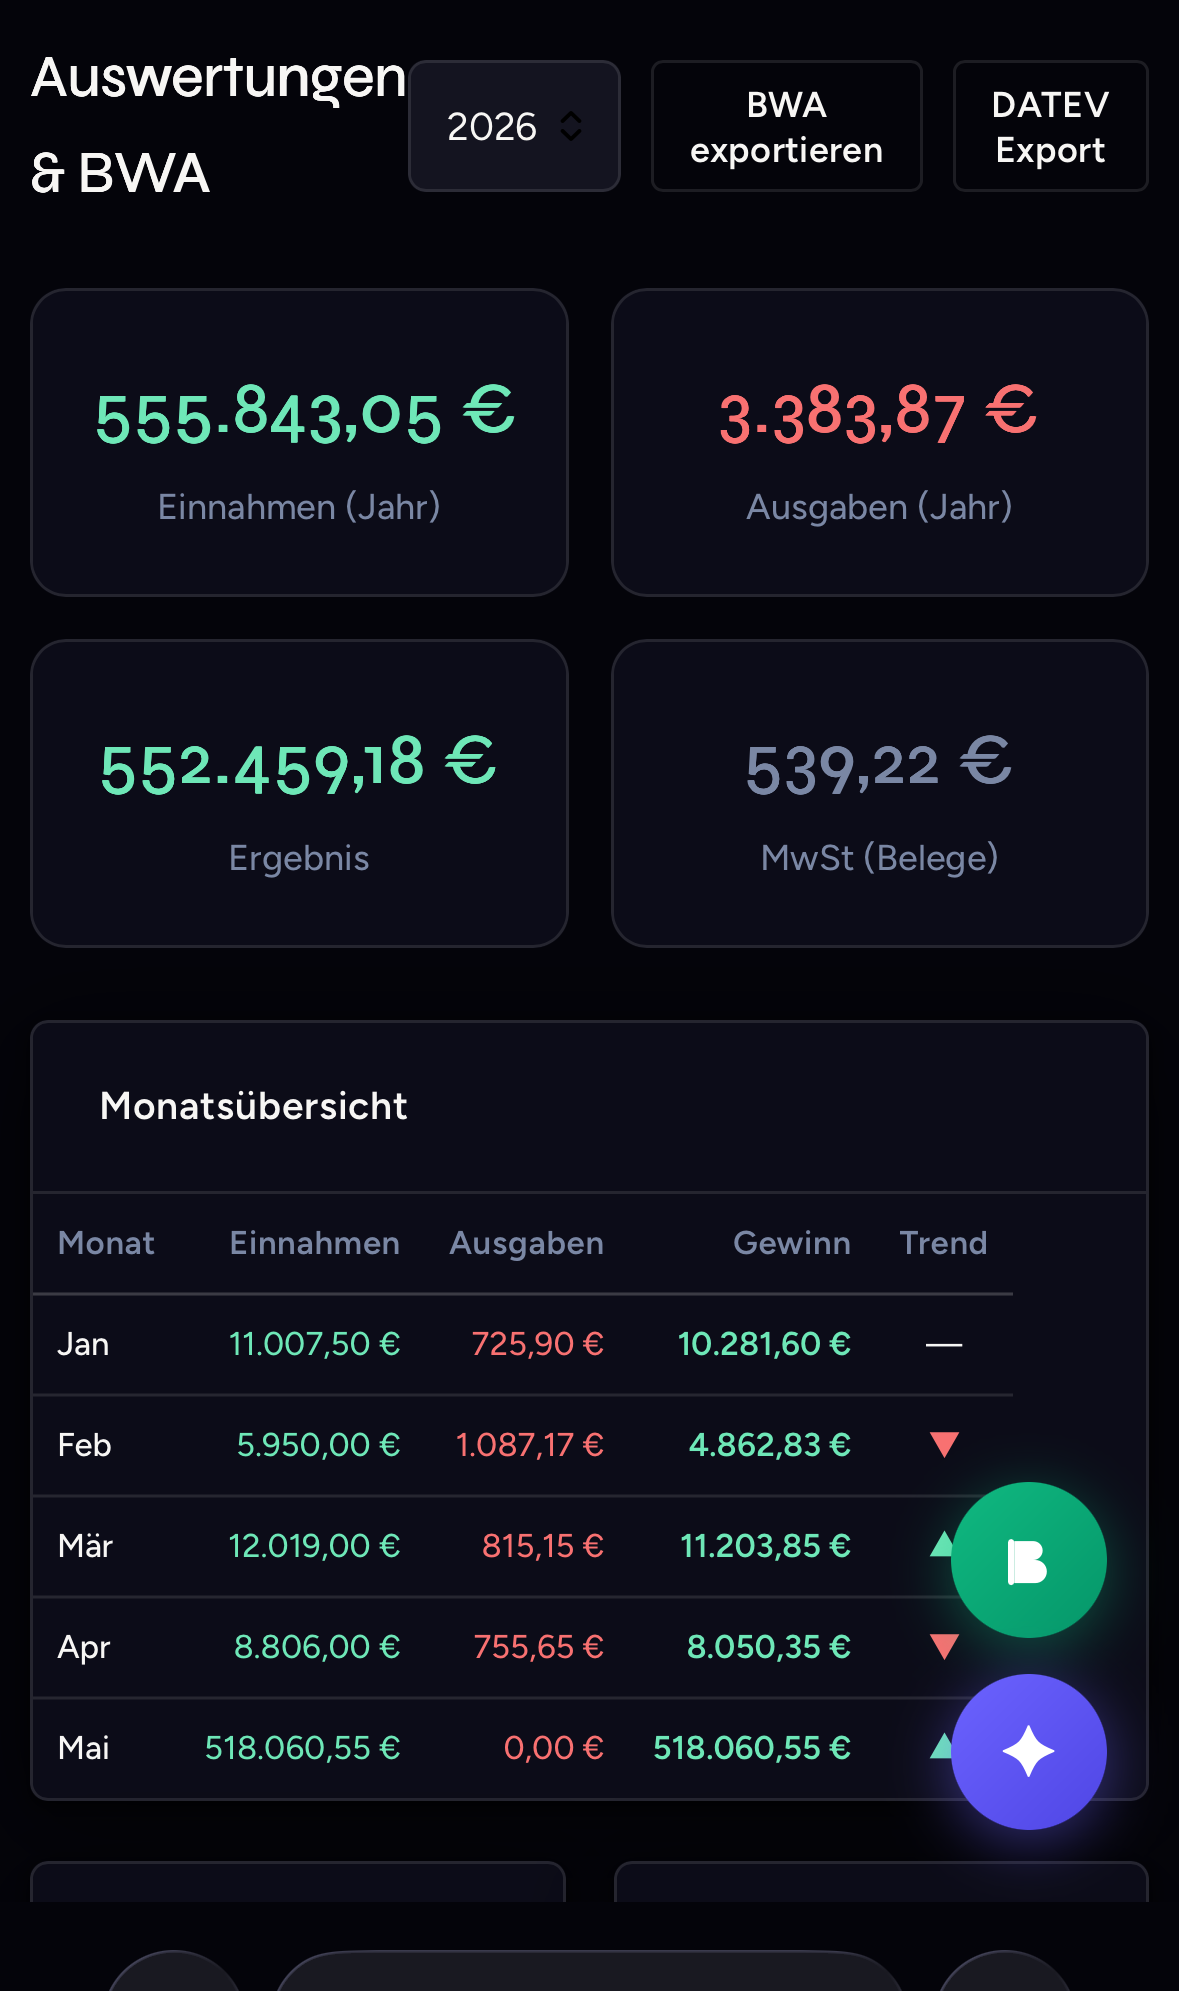This screenshot has width=1179, height=1991.
Task: Click Apr profit 8.050,35 €
Action: 769,1647
